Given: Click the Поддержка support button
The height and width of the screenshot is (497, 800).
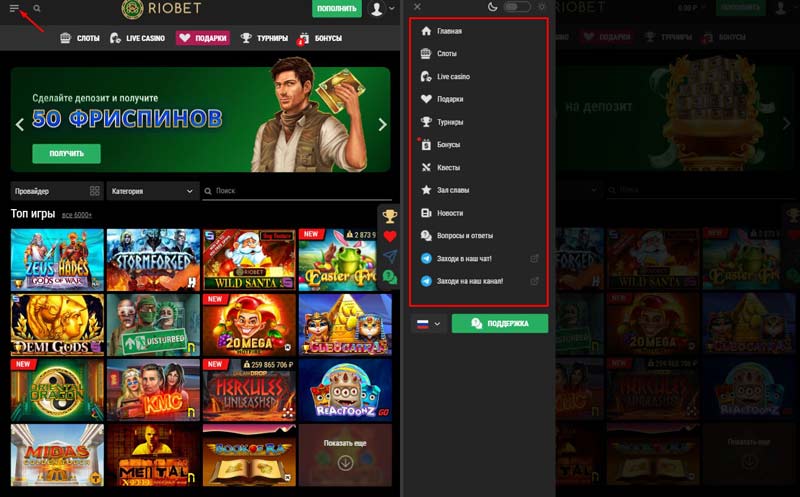Looking at the screenshot, I should click(x=499, y=324).
